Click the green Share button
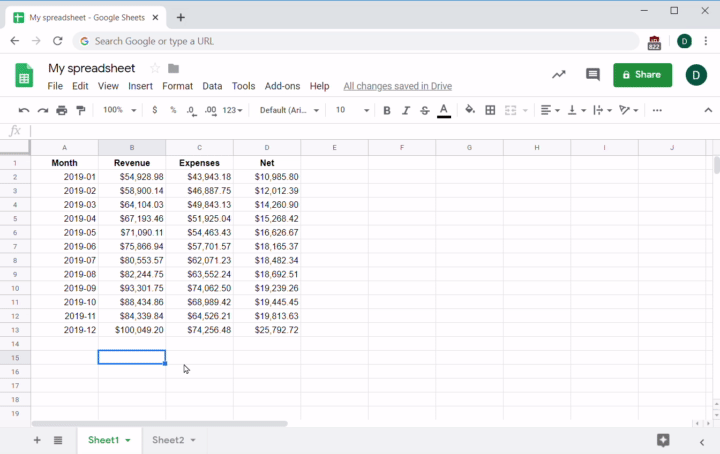 click(x=642, y=75)
